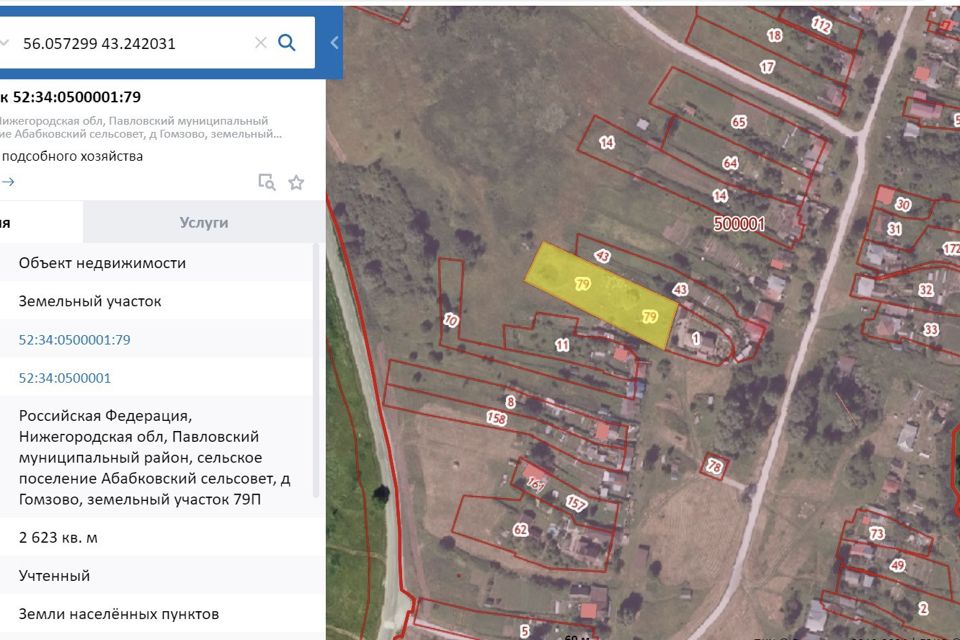The width and height of the screenshot is (960, 640).
Task: Select parcel 65 on the map
Action: pyautogui.click(x=739, y=122)
